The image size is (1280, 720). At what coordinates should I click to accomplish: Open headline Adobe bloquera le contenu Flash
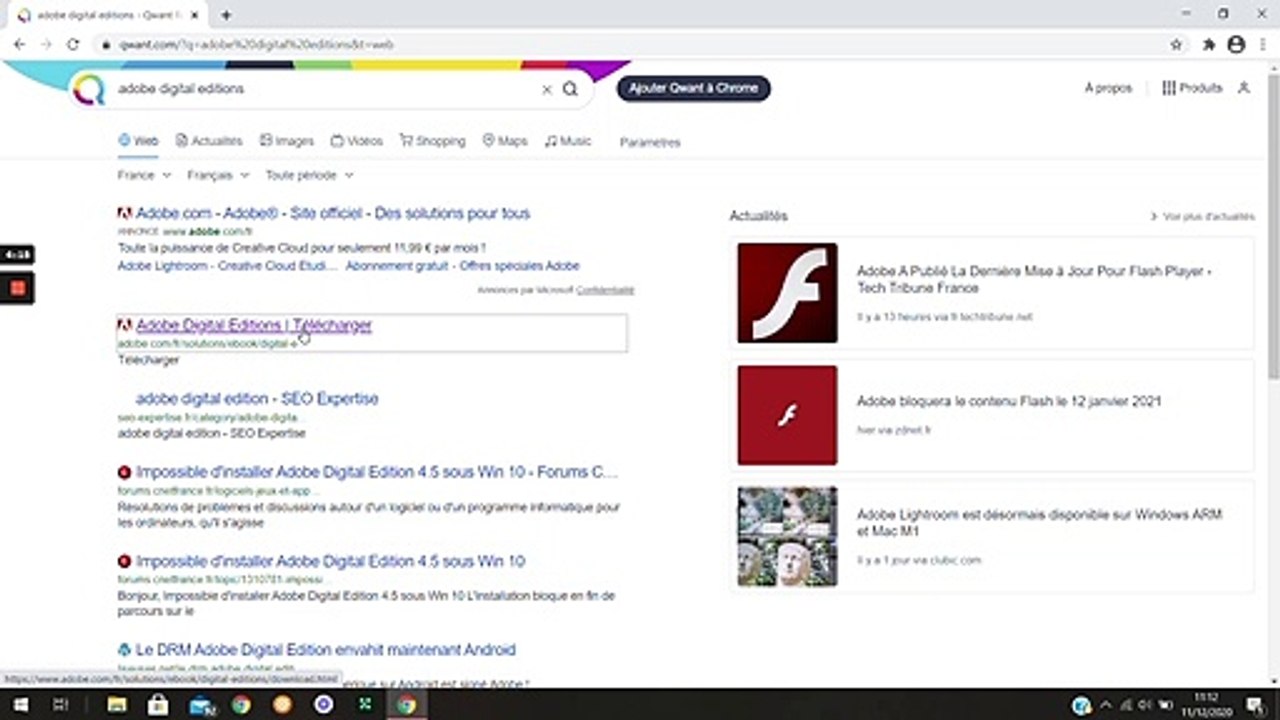coord(1009,401)
